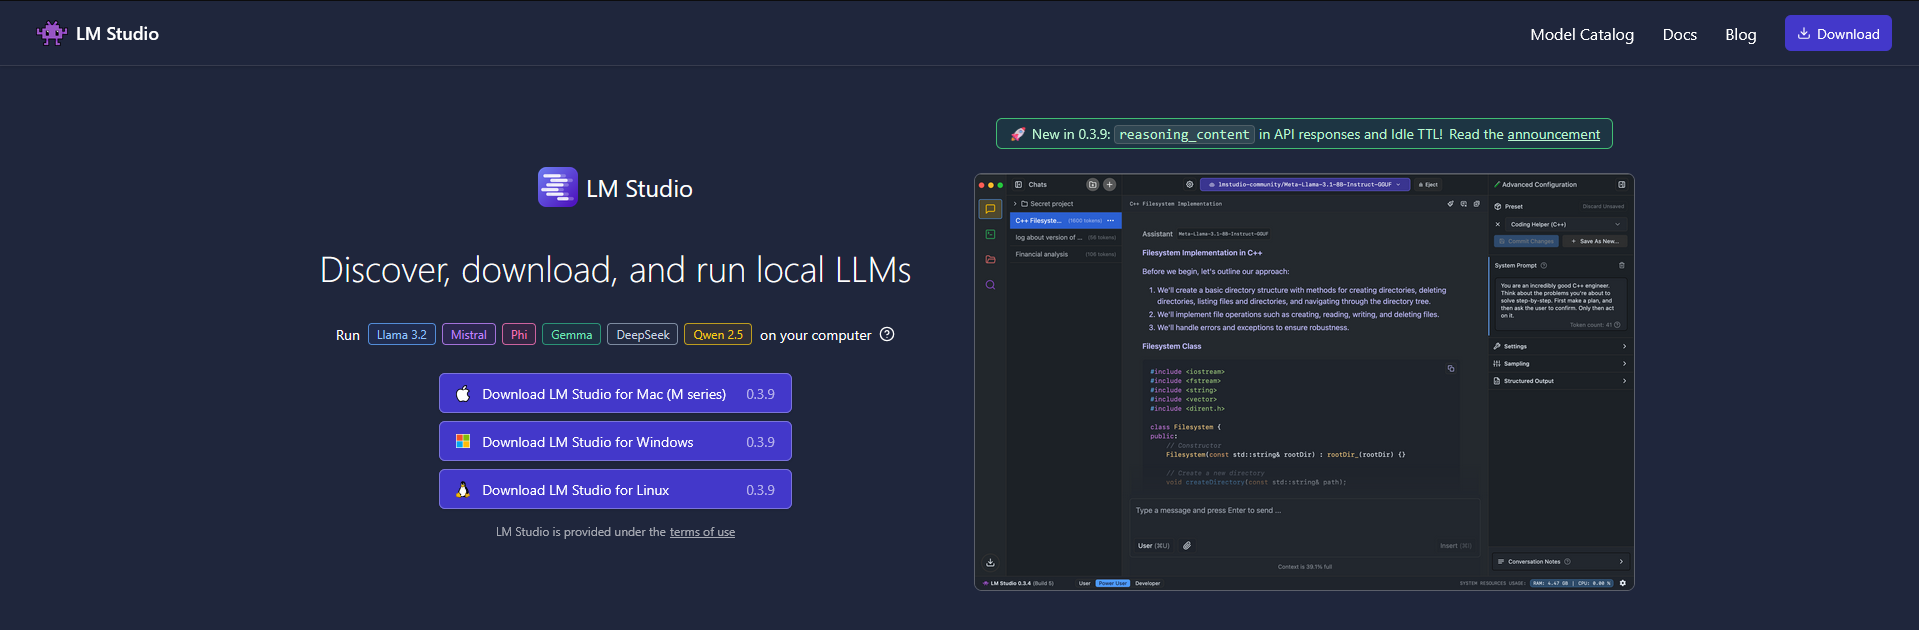Screen dimensions: 1919x630
Task: Click the LM Studio monster logo in header
Action: 52,33
